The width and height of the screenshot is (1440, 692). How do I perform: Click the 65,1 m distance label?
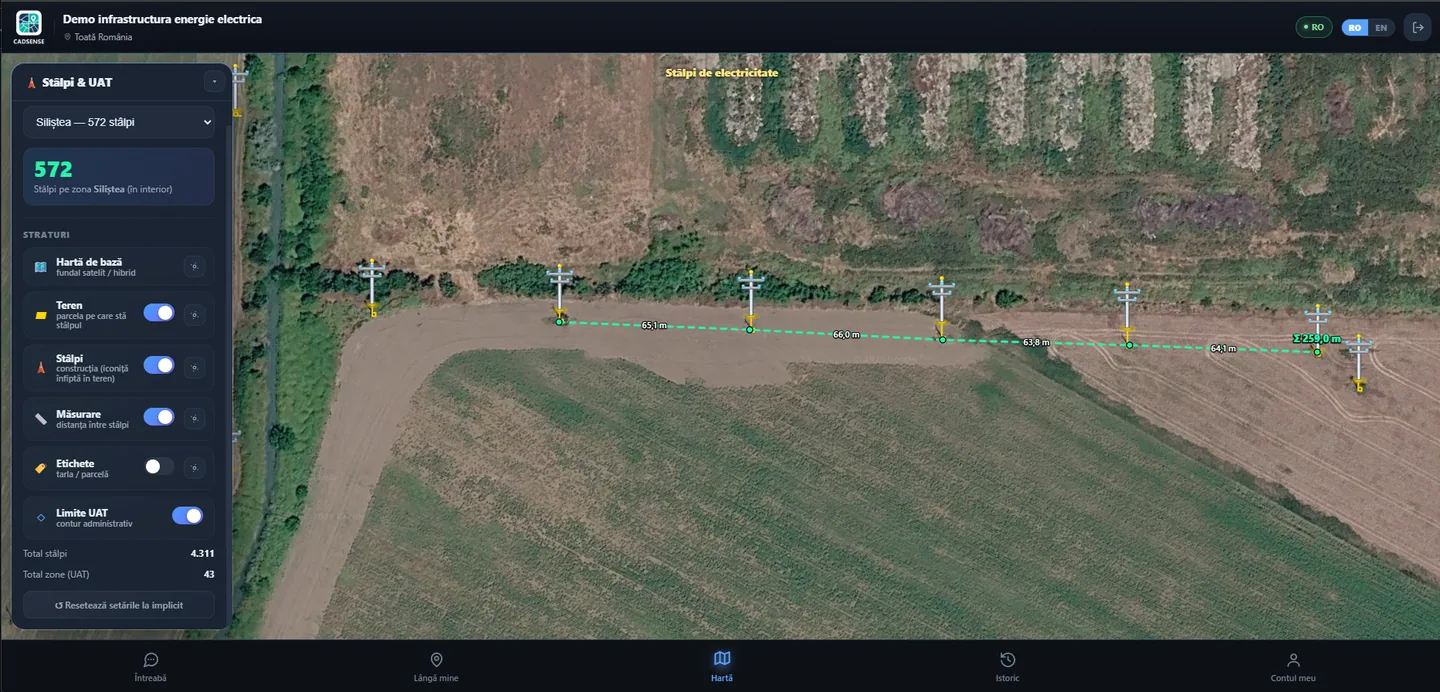point(653,326)
